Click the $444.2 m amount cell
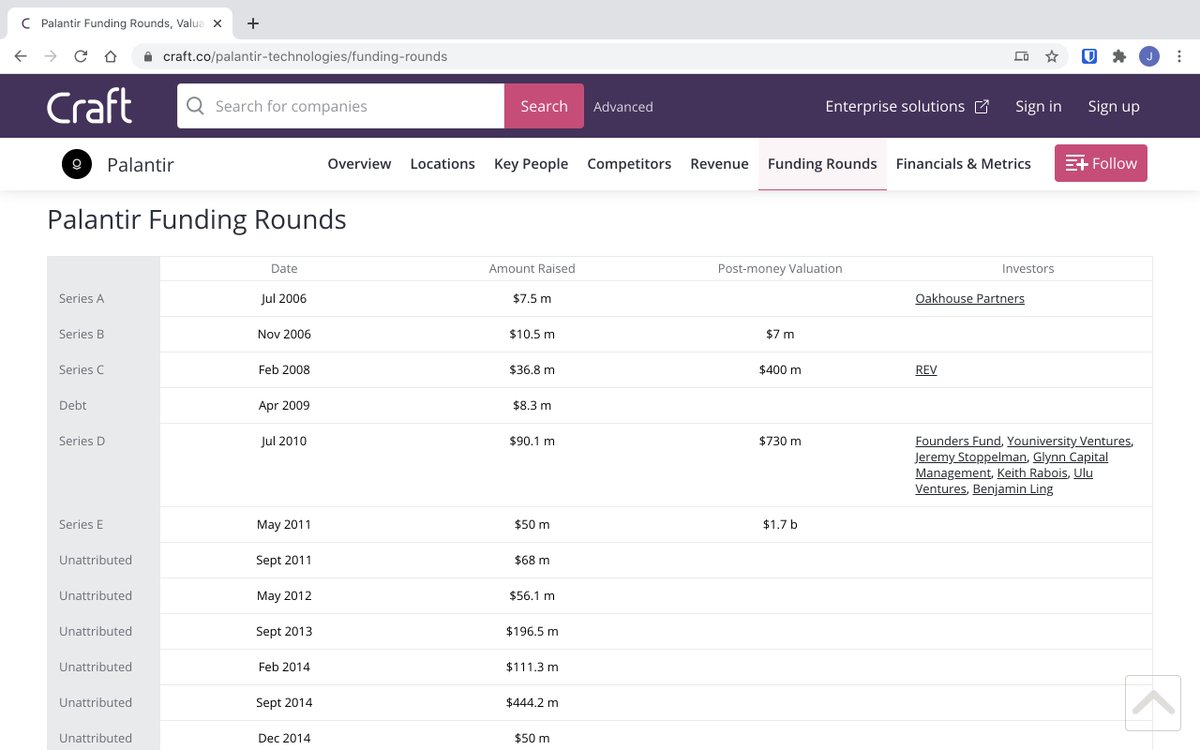 (x=532, y=702)
